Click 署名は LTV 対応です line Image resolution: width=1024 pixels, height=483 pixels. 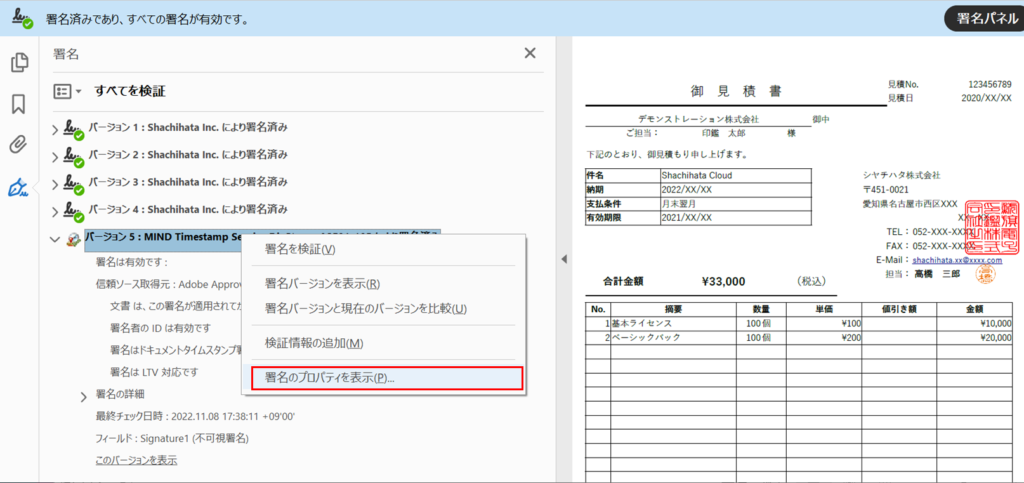tap(155, 372)
